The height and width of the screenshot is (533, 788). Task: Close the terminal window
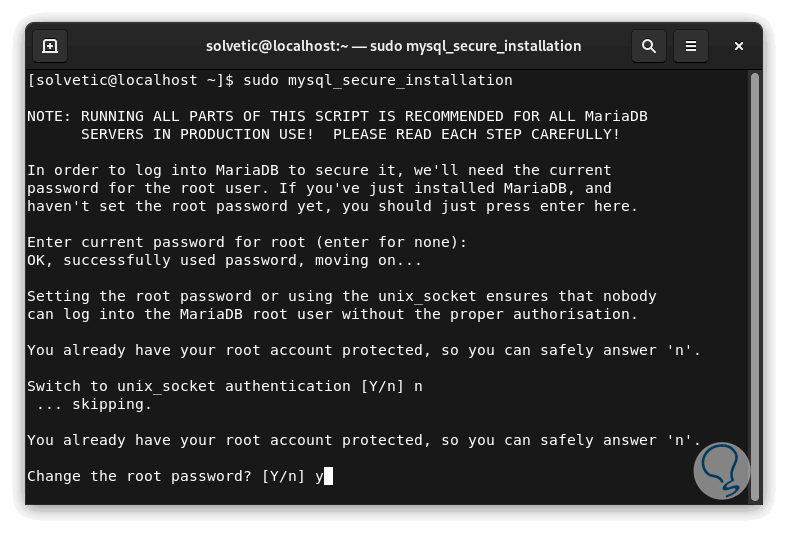[x=739, y=46]
